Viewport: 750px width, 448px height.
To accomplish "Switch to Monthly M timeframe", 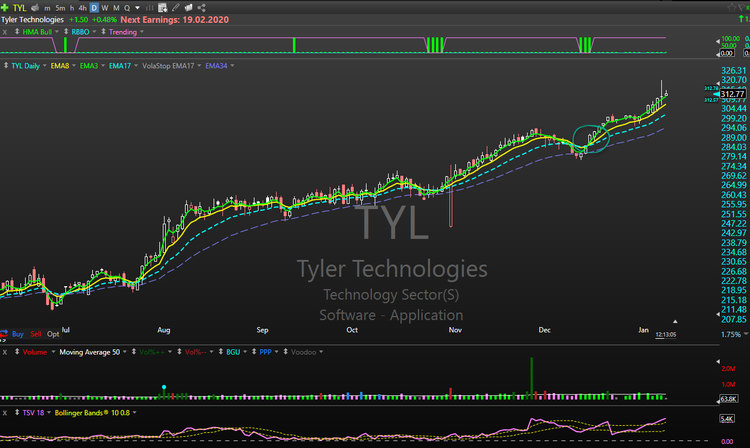I will (x=116, y=8).
